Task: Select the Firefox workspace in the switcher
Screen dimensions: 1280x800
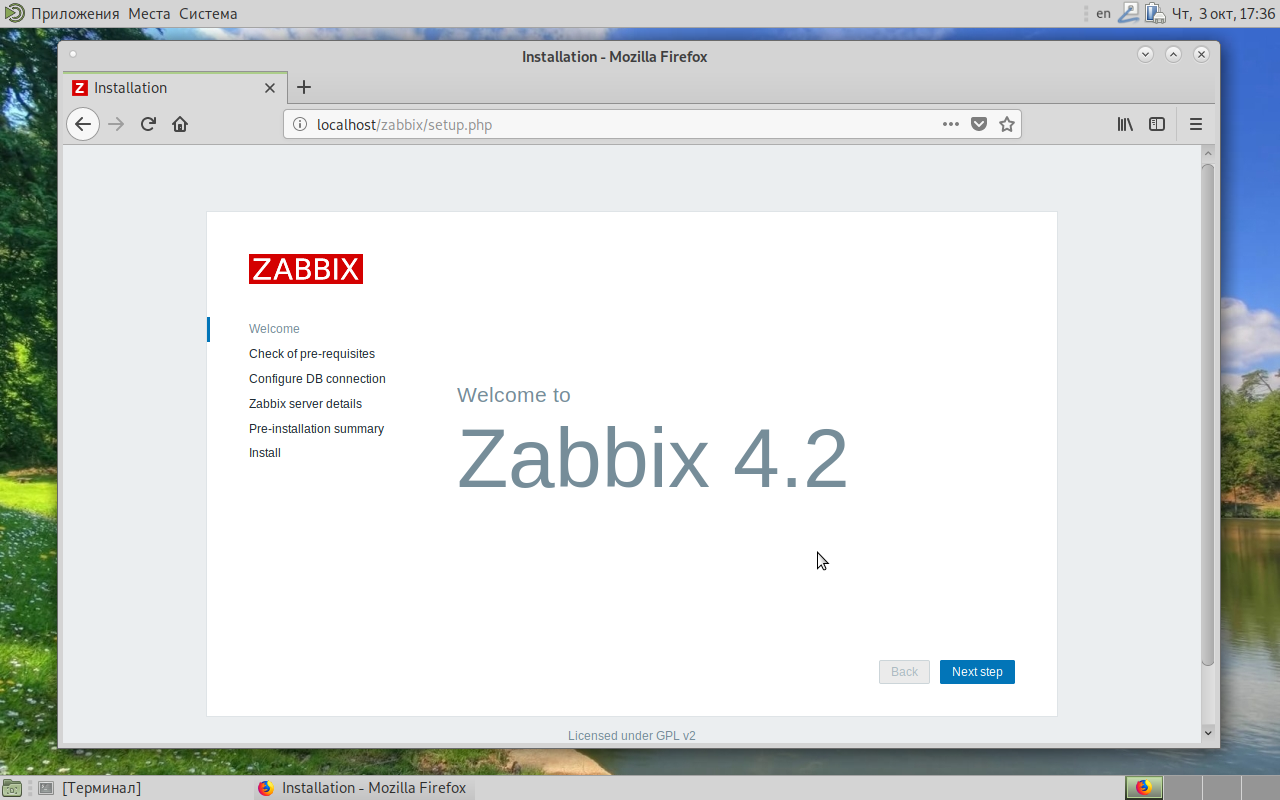Action: tap(1143, 788)
